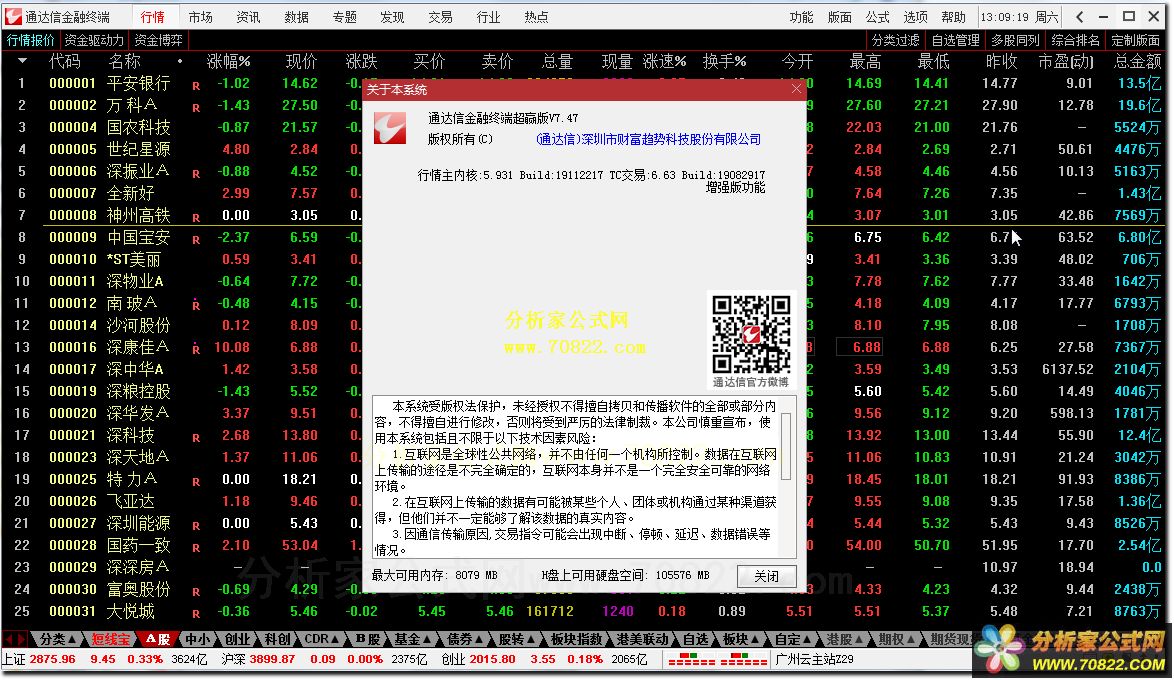Click the 多股同列 button
The image size is (1174, 680).
click(1015, 40)
